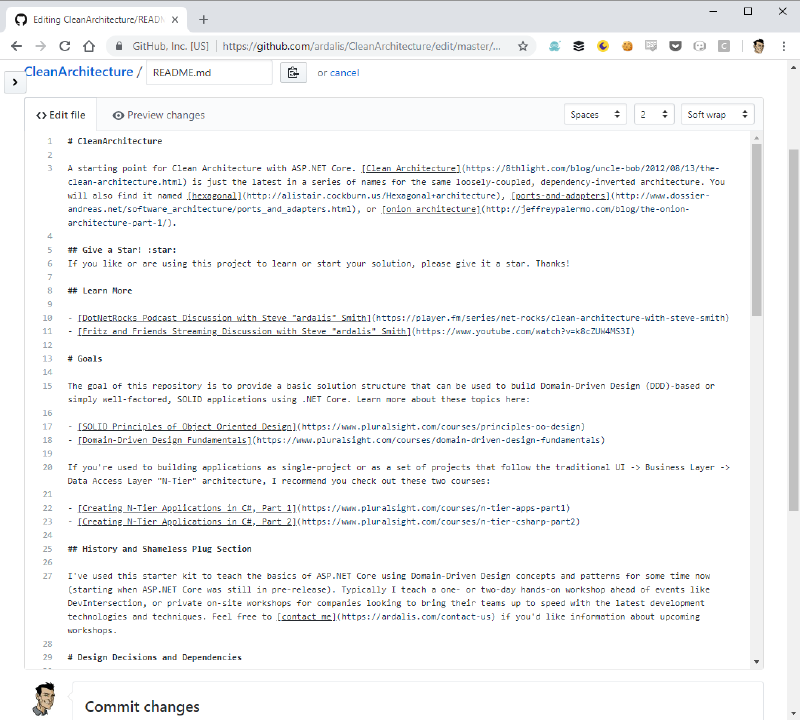Screen dimensions: 800x720
Task: Click the Domain-Driven Design Fundamentals link text
Action: tap(164, 440)
